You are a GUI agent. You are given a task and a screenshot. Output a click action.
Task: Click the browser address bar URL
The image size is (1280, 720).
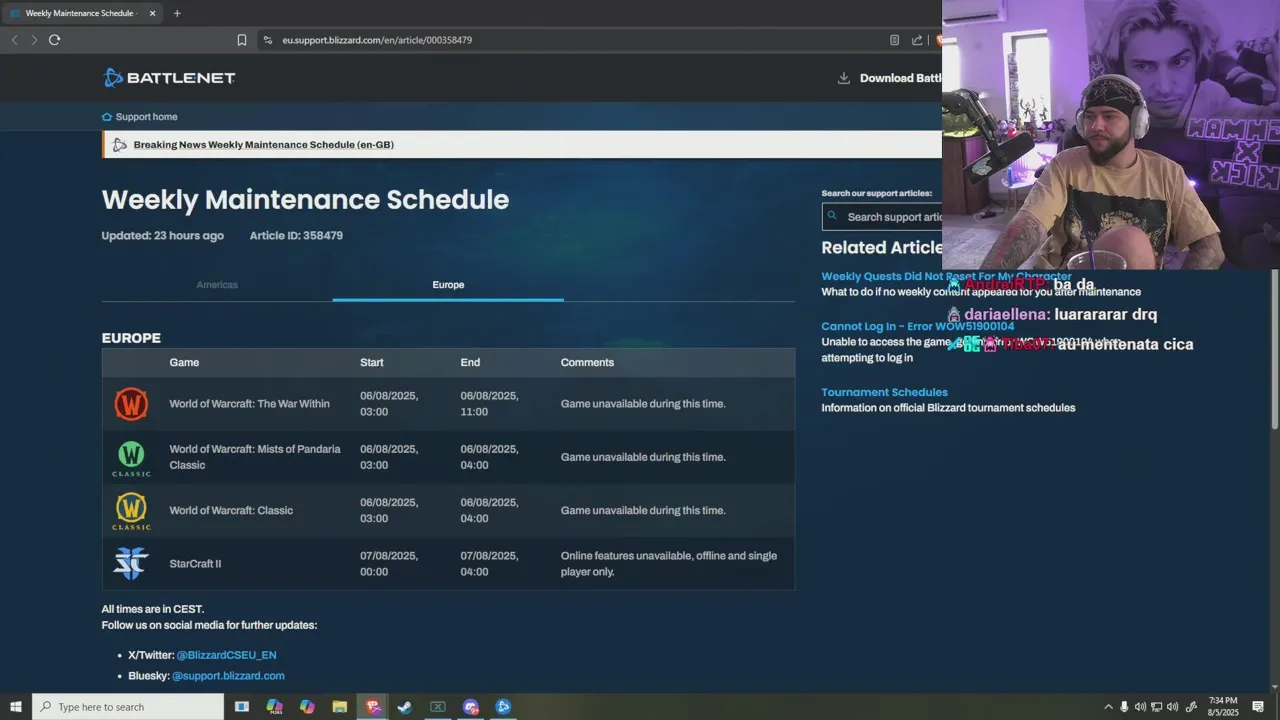tap(377, 40)
